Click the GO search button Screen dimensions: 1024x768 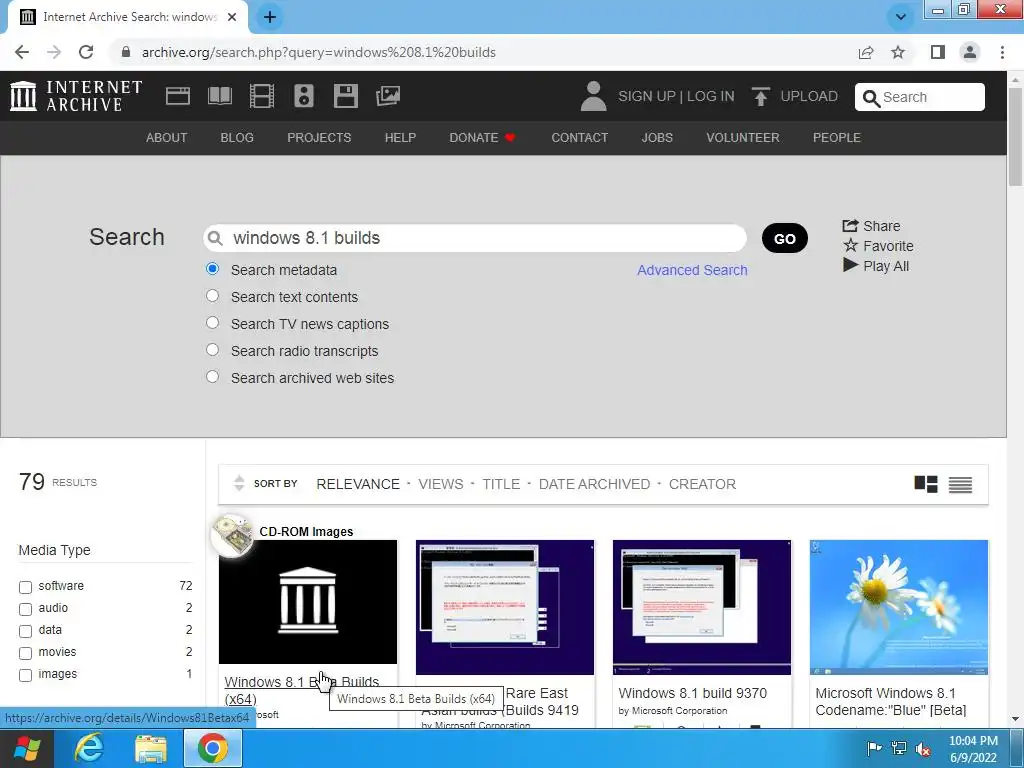[x=784, y=238]
